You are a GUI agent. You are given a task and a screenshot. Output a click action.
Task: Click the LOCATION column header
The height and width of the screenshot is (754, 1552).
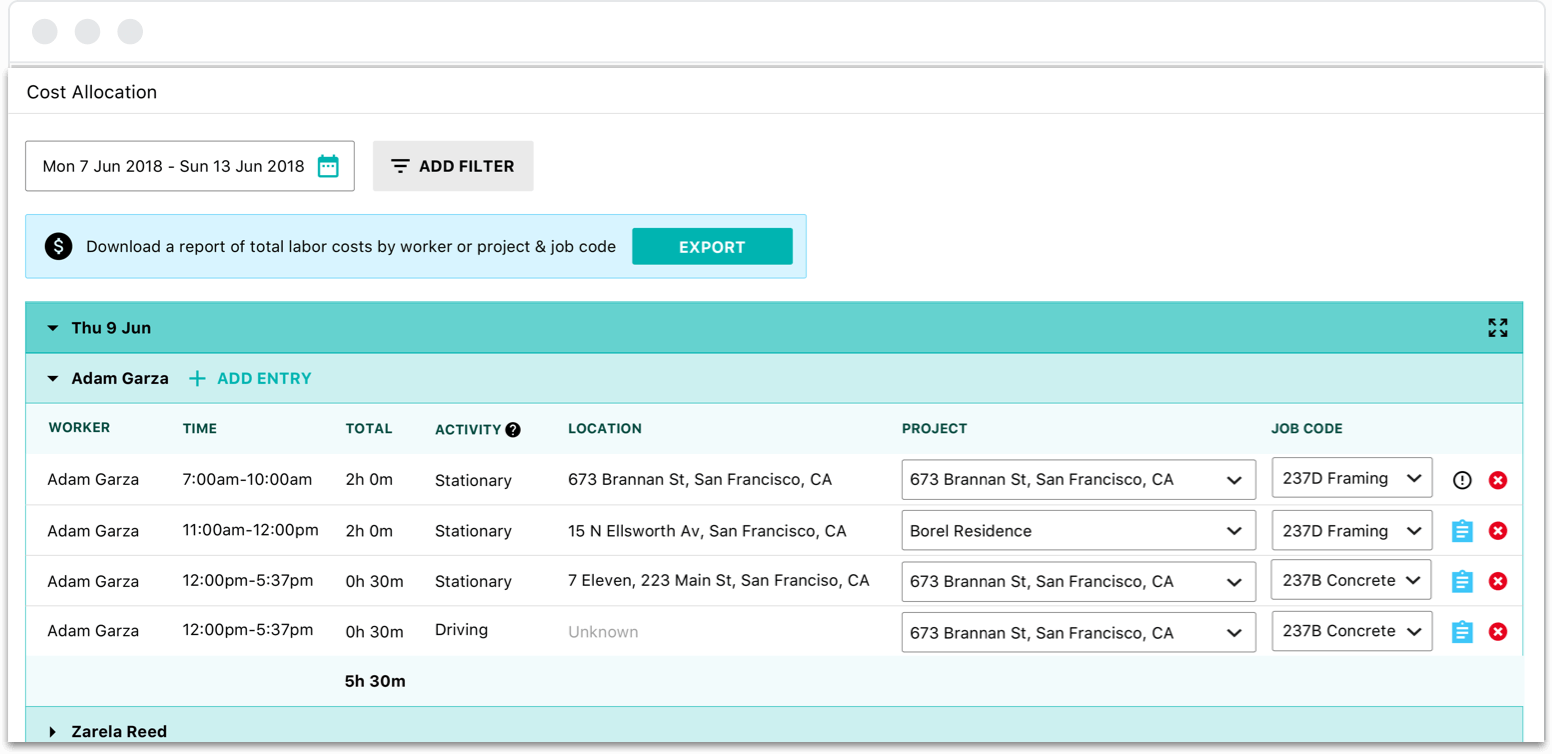605,429
